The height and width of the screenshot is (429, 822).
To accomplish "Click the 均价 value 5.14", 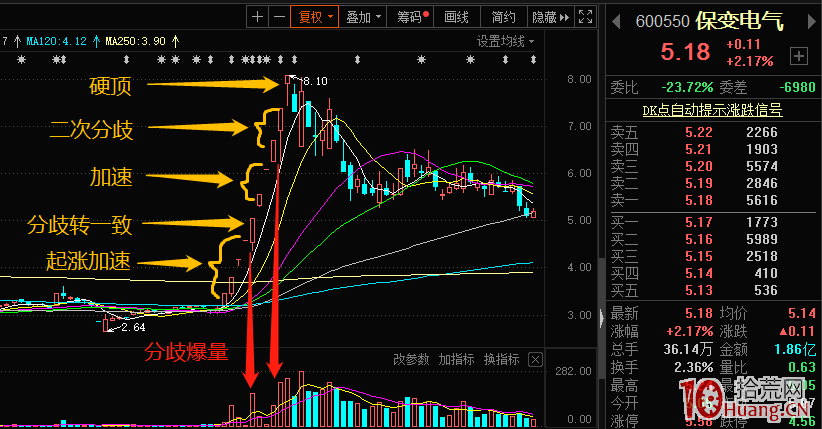I will click(x=802, y=314).
